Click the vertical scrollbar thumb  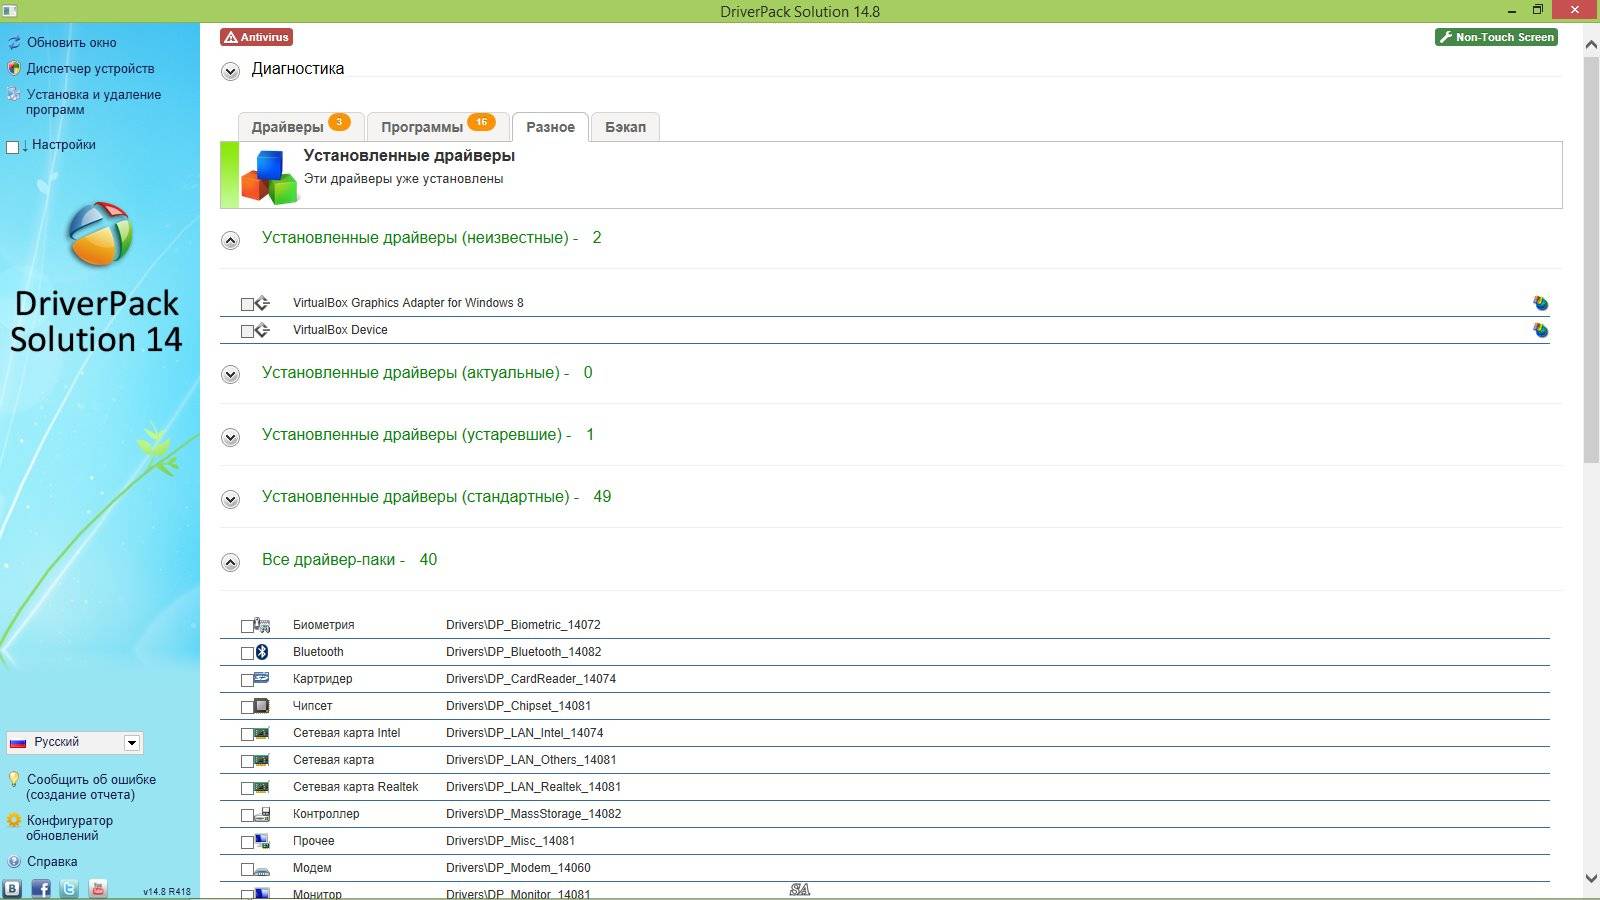click(x=1591, y=260)
